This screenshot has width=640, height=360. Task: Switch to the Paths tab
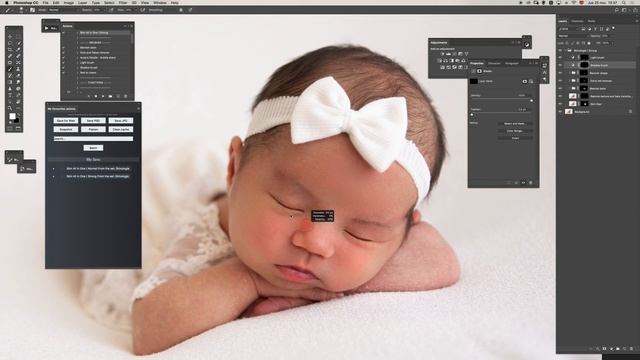(x=591, y=21)
